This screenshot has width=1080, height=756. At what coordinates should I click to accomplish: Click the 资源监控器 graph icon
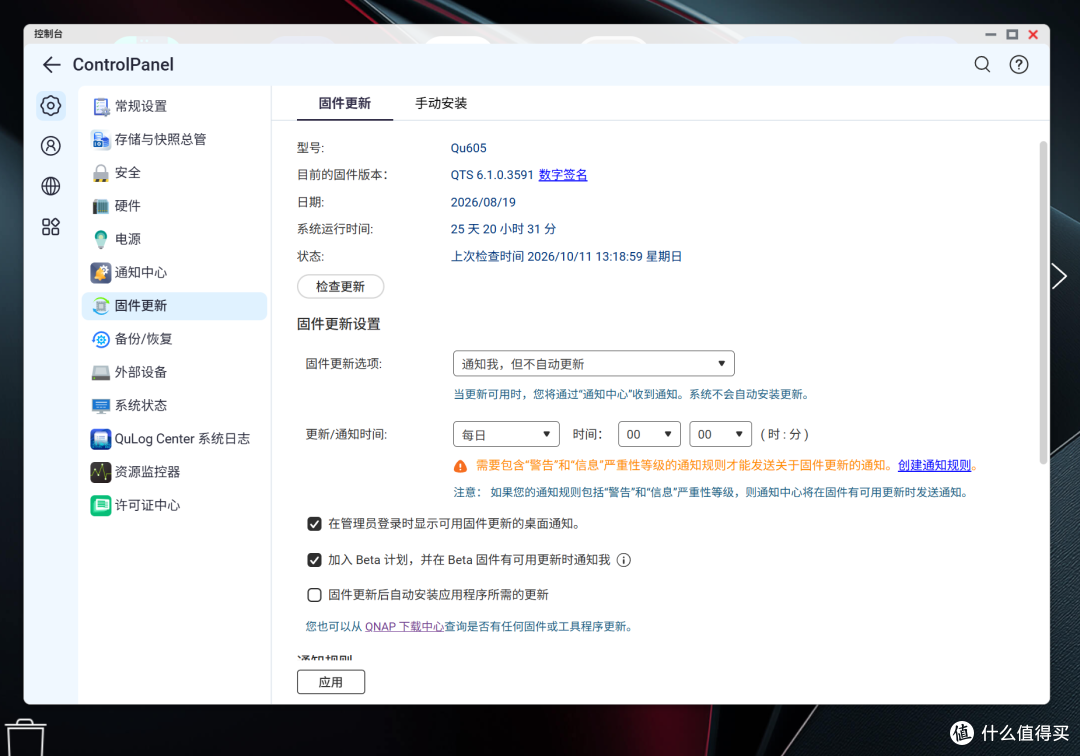tap(101, 472)
